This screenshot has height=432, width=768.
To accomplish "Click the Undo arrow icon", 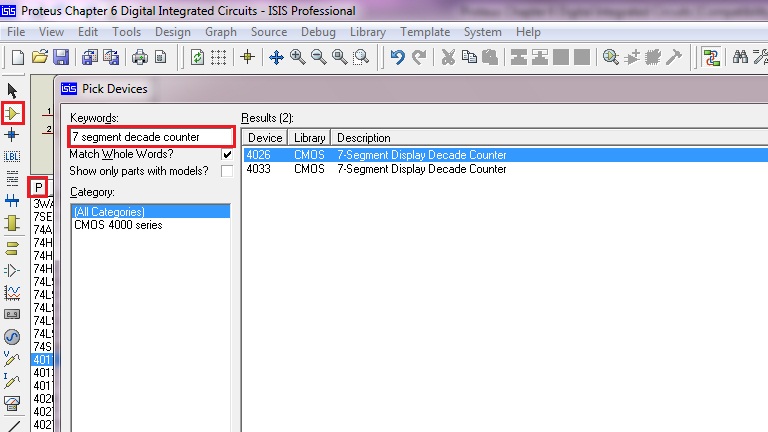I will [x=398, y=57].
